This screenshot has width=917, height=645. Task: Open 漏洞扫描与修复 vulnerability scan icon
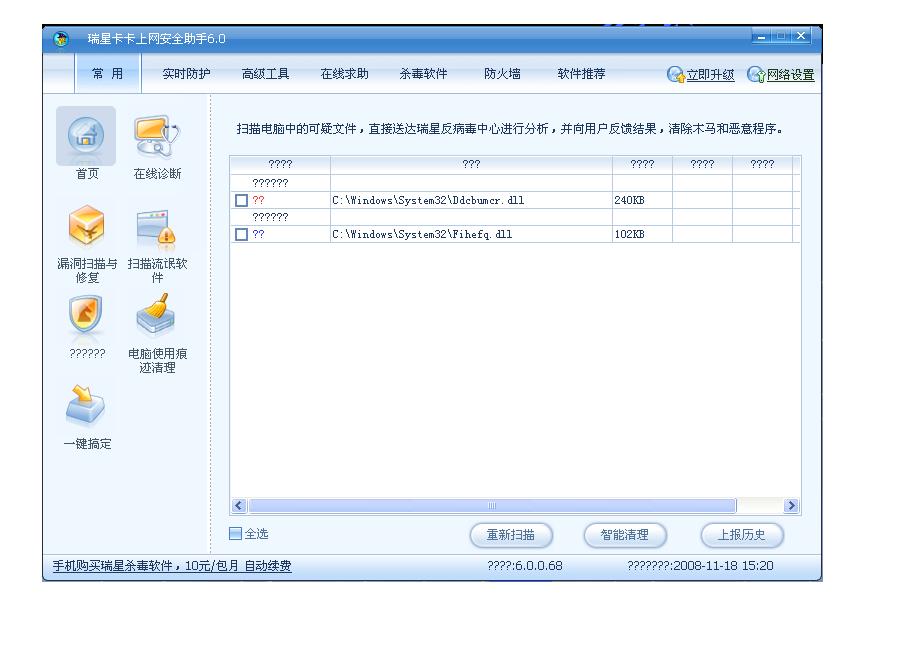(86, 225)
